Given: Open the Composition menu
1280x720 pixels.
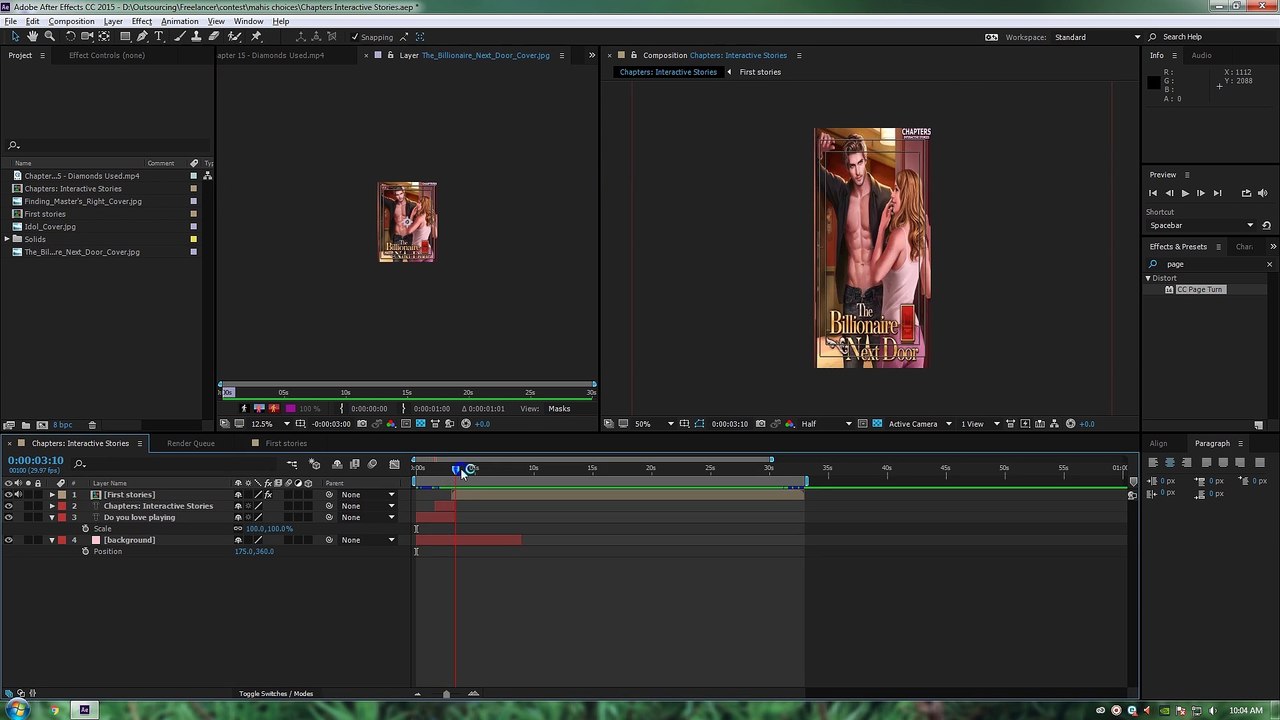Looking at the screenshot, I should pyautogui.click(x=71, y=21).
